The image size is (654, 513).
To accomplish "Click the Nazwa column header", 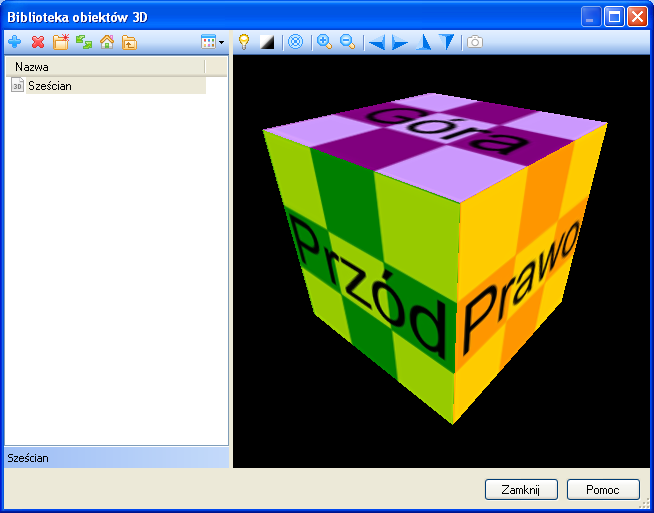I will click(105, 66).
